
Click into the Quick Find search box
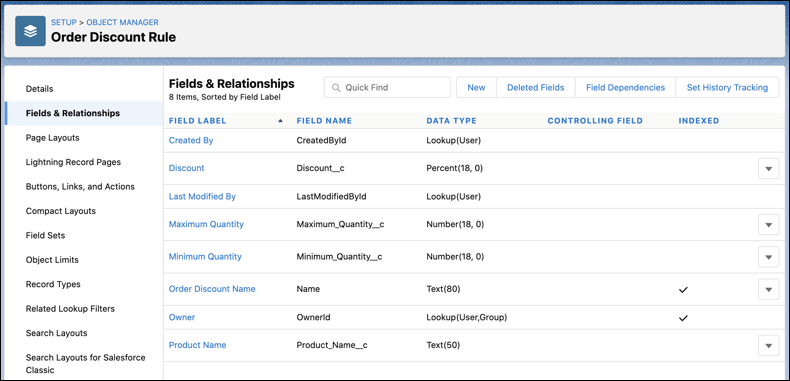[387, 88]
